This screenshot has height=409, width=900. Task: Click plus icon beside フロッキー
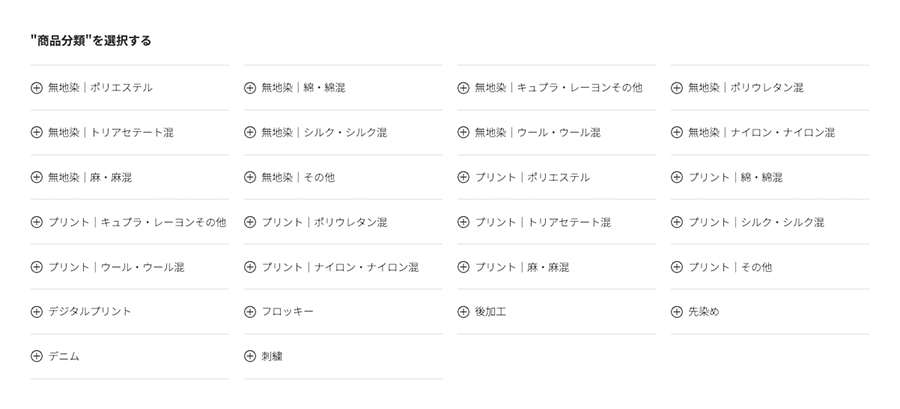[250, 311]
